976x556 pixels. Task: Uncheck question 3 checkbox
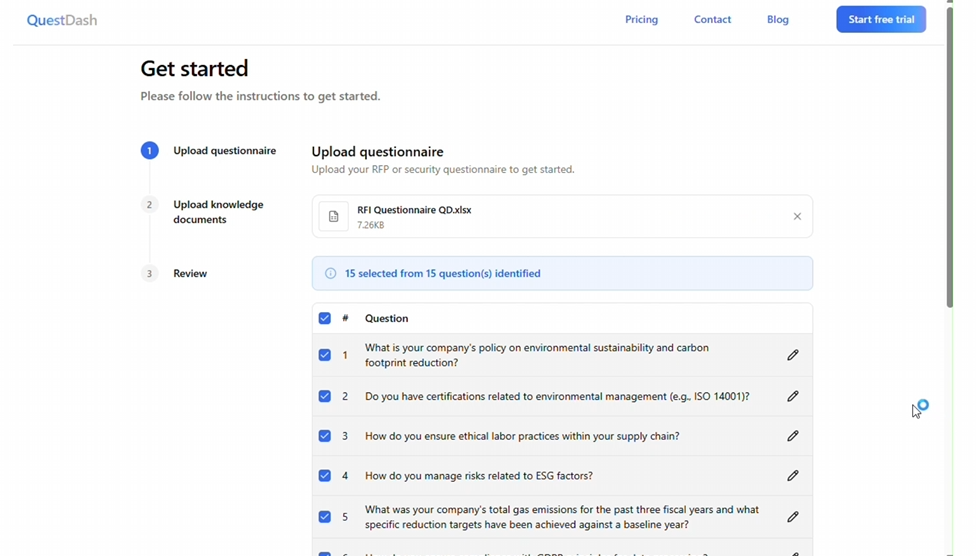324,436
